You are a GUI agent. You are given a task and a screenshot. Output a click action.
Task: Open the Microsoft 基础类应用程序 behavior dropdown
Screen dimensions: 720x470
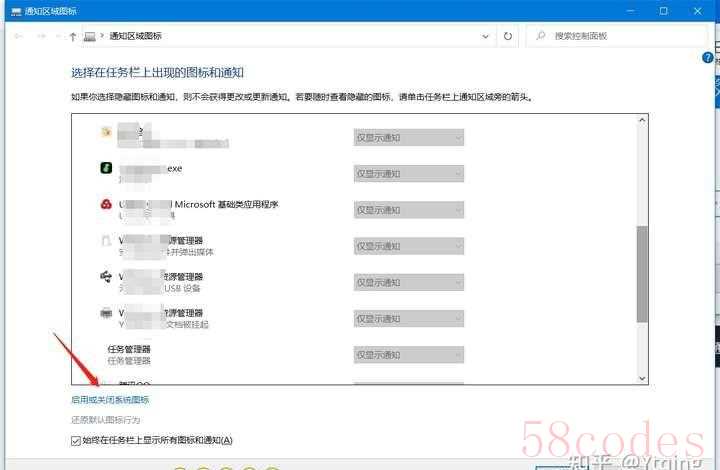pyautogui.click(x=408, y=210)
